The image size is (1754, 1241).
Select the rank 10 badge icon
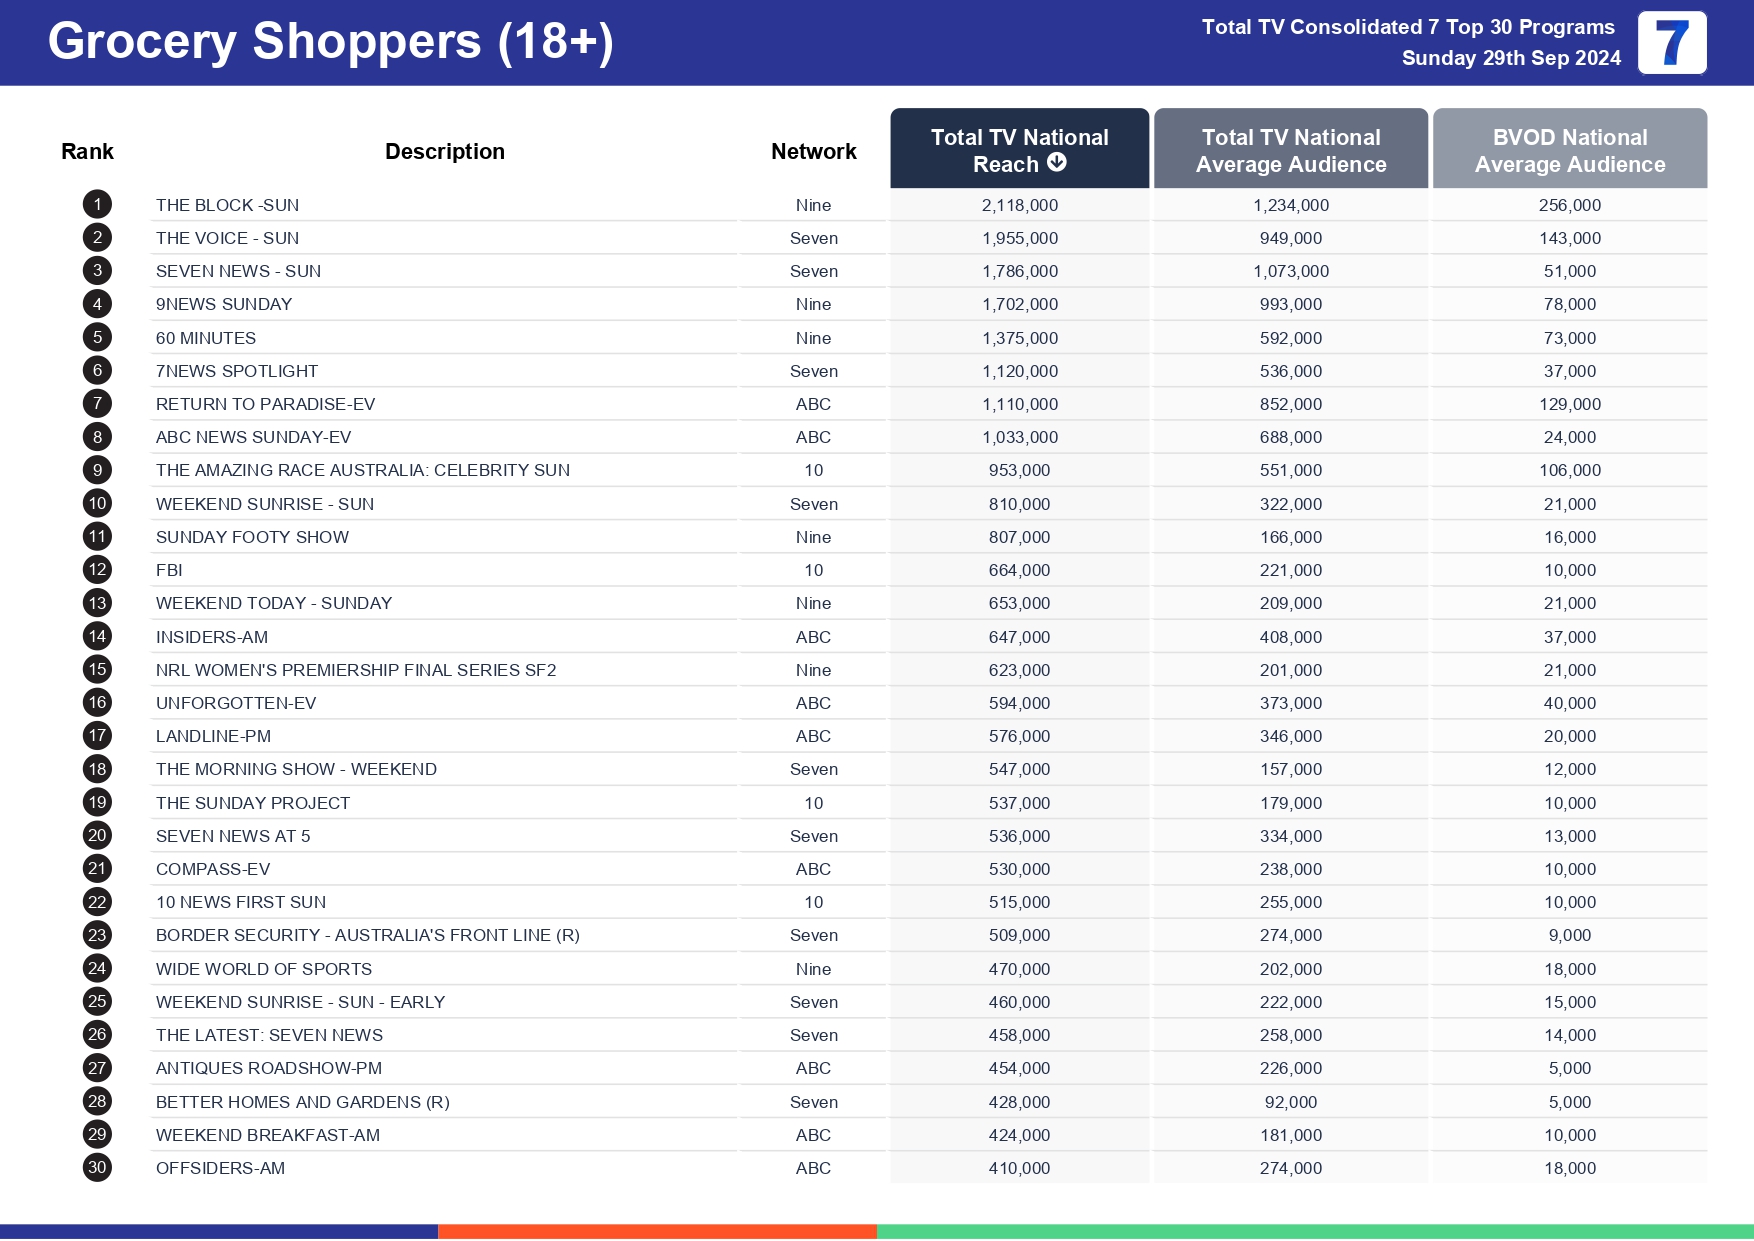tap(96, 503)
